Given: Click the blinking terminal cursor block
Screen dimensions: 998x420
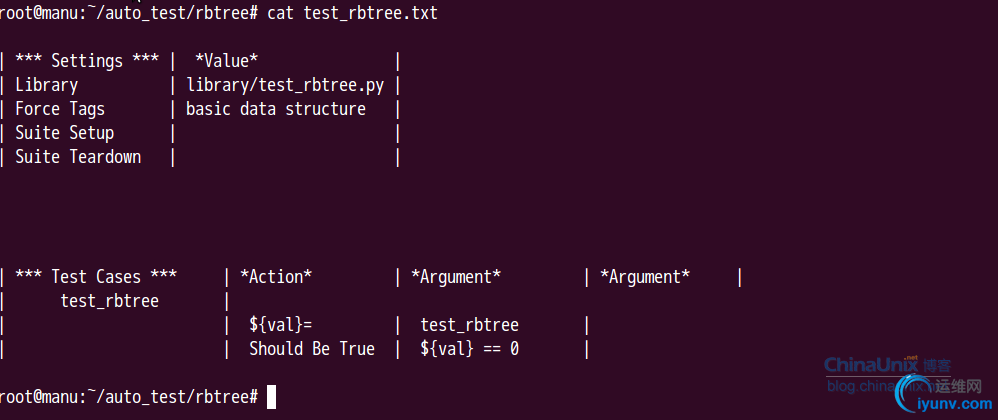Looking at the screenshot, I should pos(271,397).
